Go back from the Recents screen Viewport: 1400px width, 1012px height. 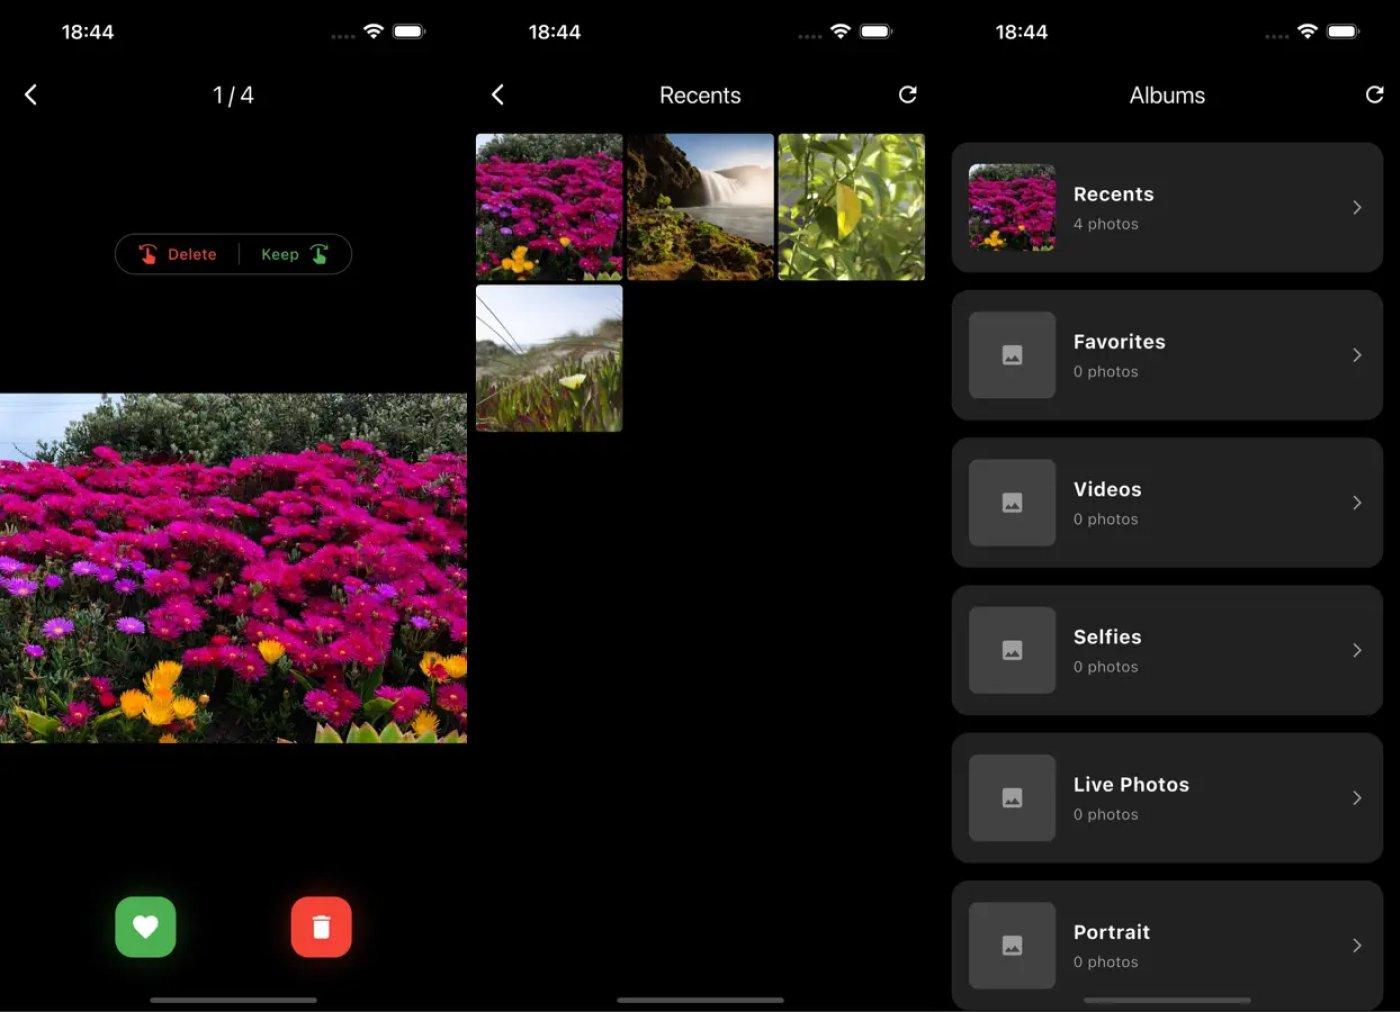498,95
